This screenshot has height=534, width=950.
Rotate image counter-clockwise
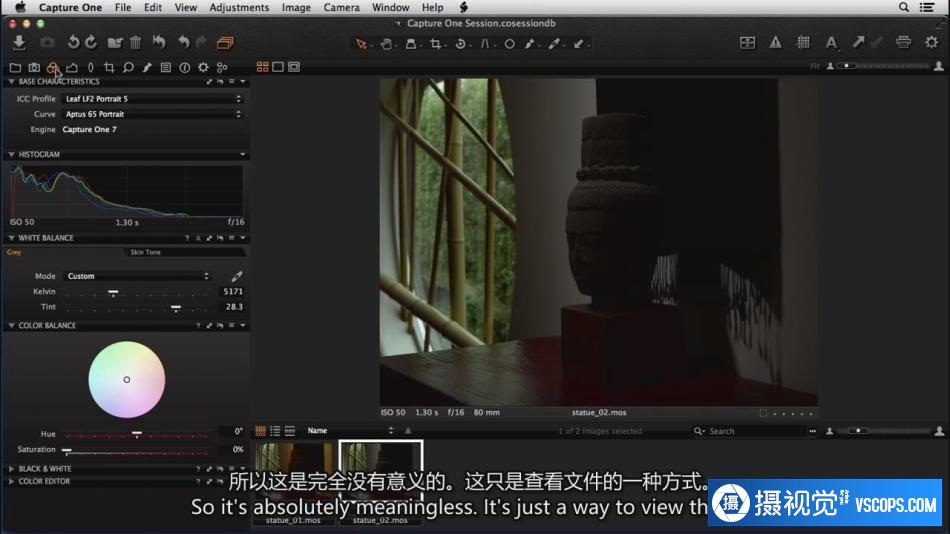tap(73, 42)
